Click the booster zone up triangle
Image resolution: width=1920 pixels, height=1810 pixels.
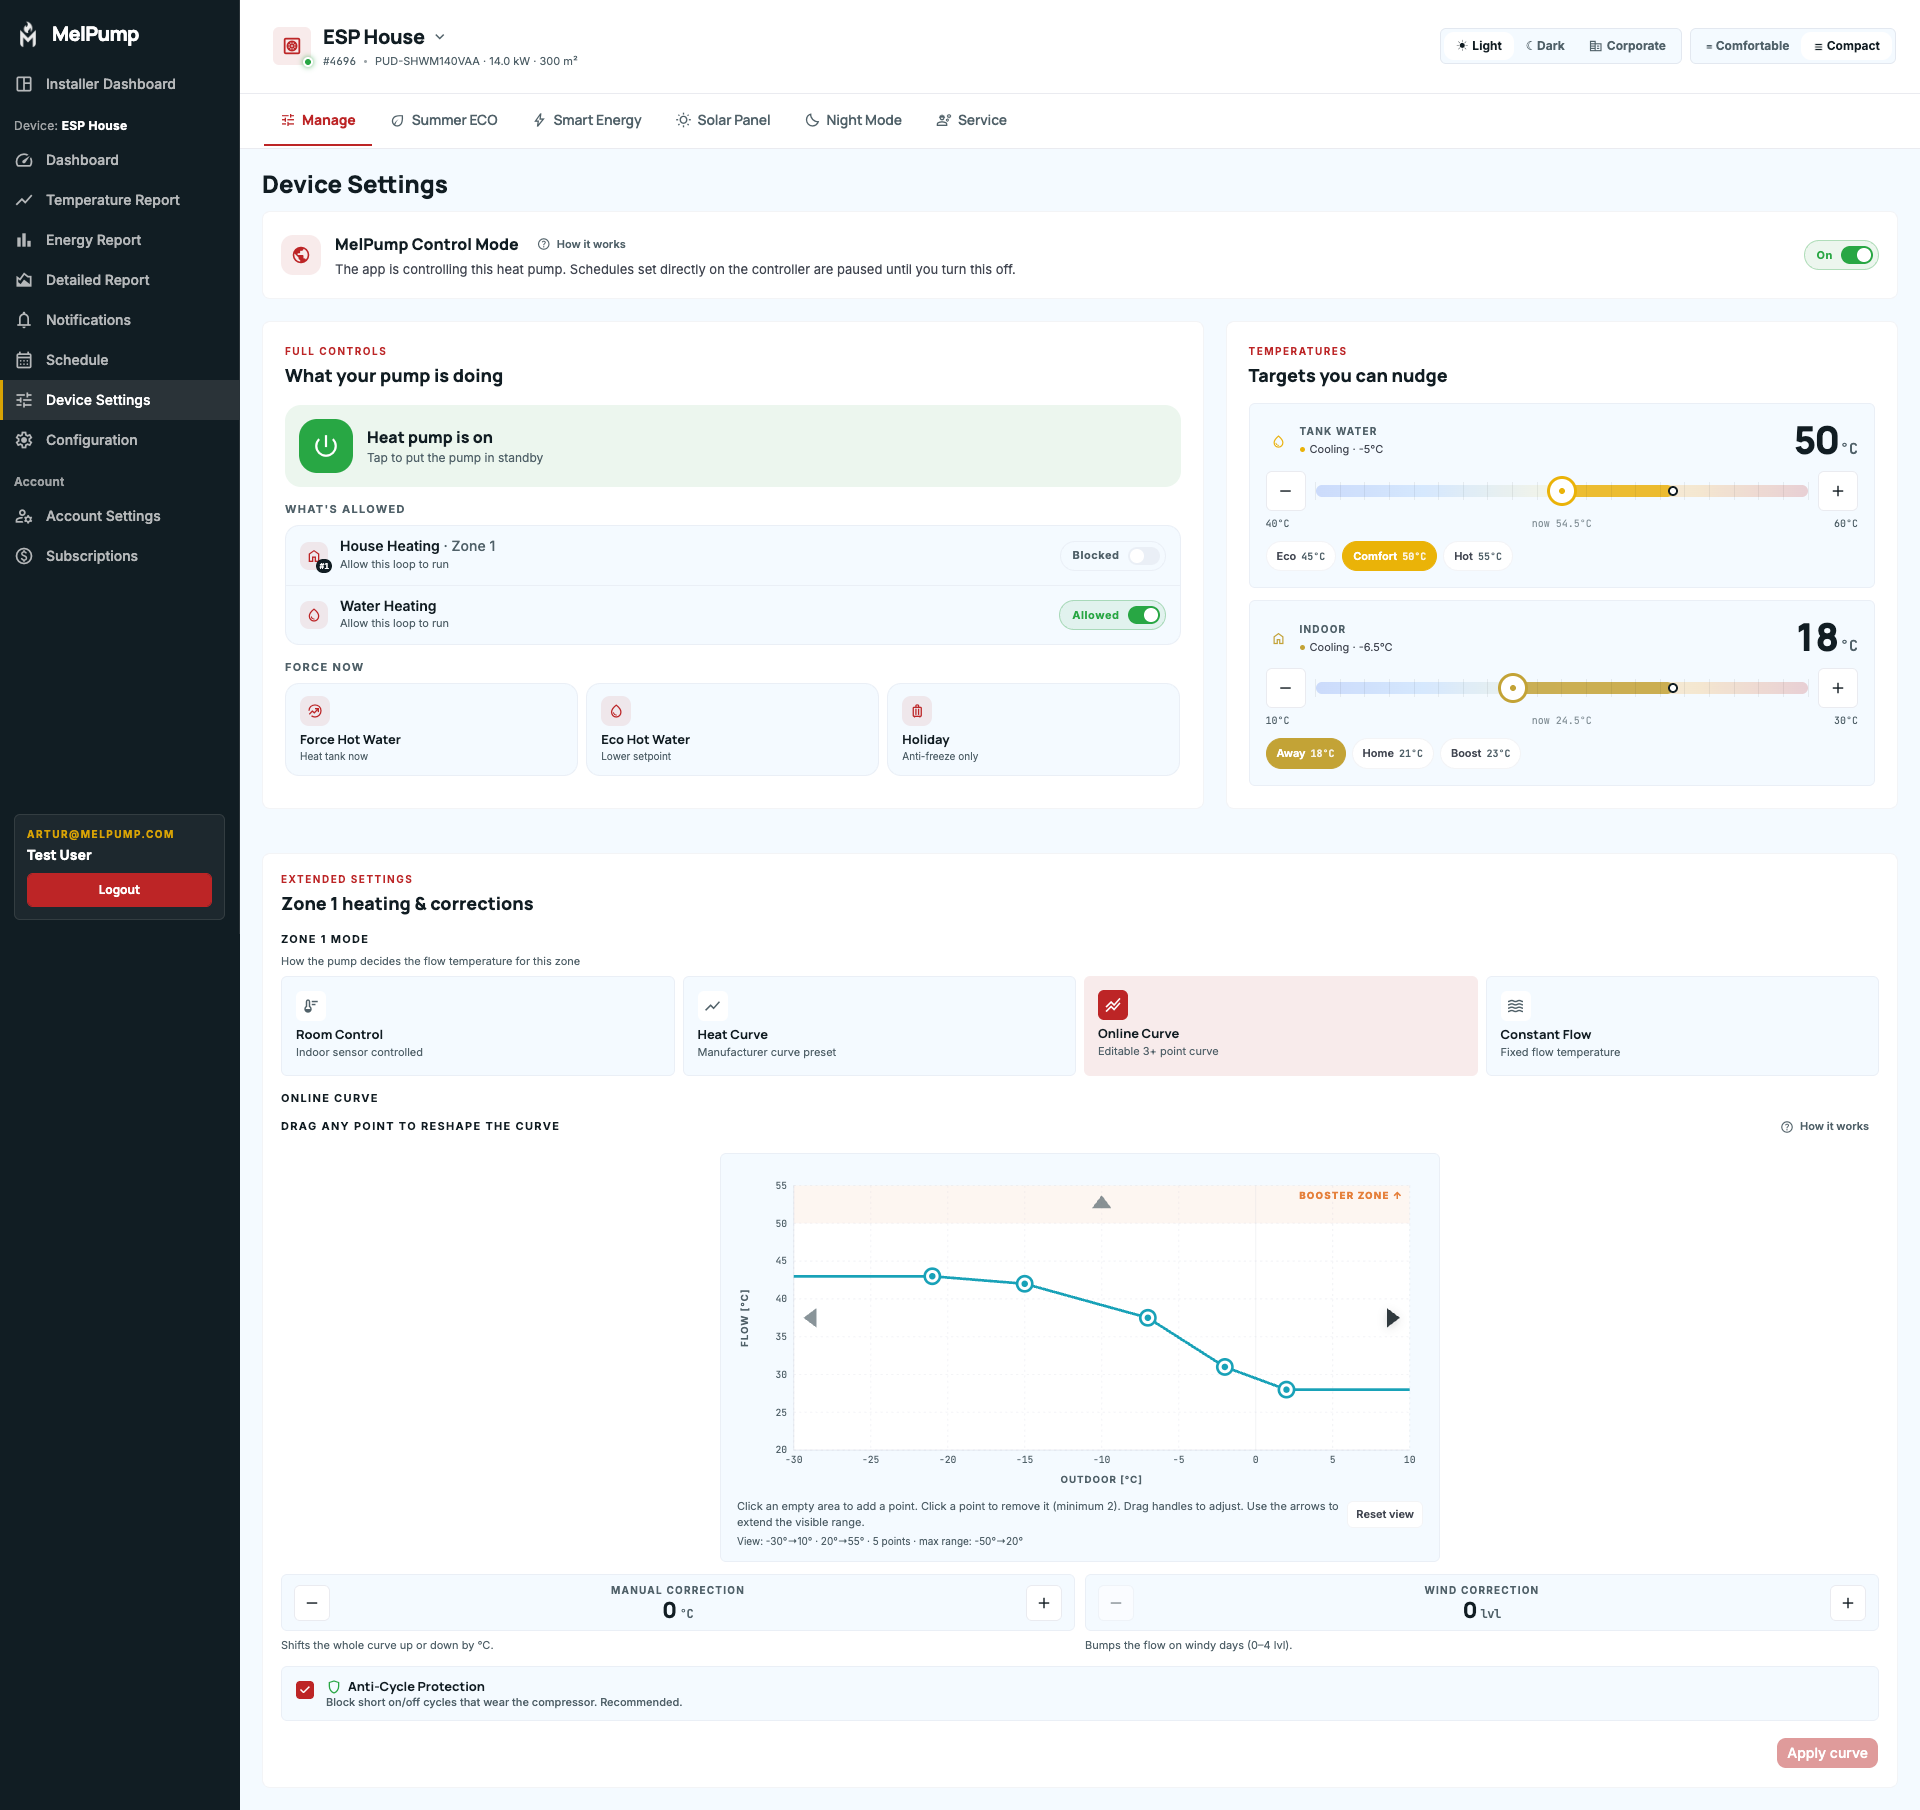click(x=1101, y=1202)
